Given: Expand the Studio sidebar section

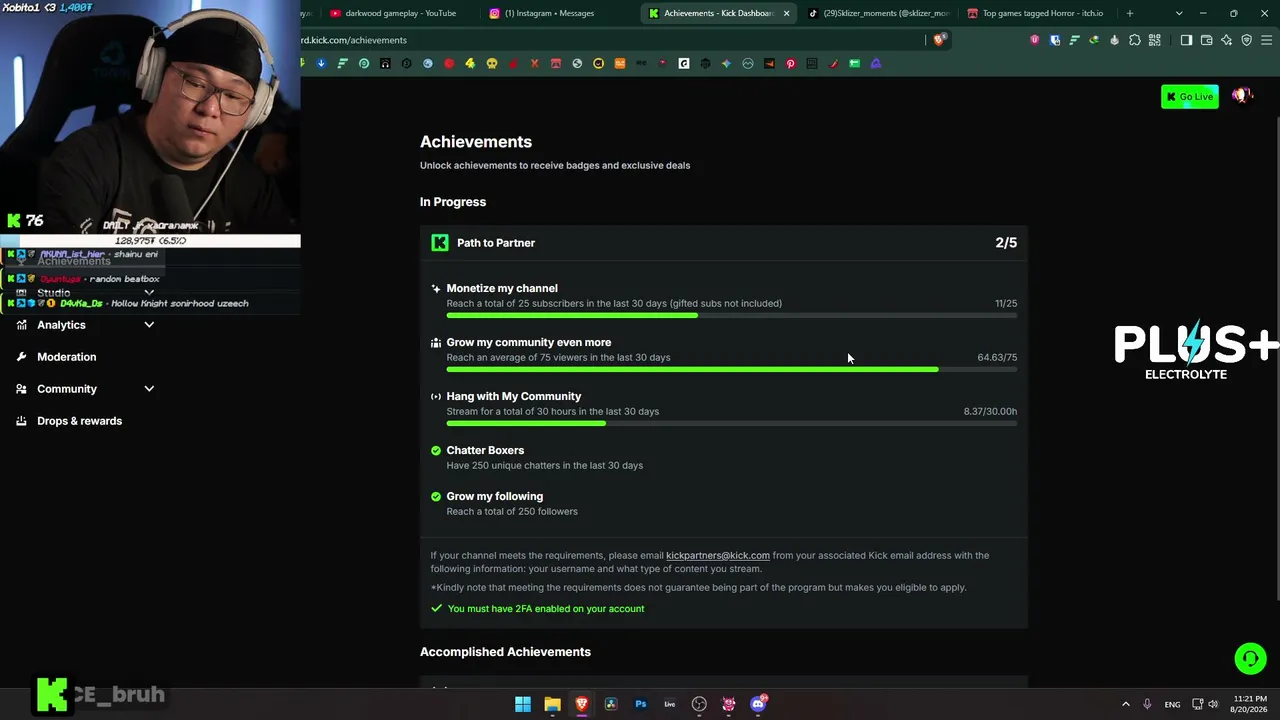Looking at the screenshot, I should pyautogui.click(x=149, y=293).
